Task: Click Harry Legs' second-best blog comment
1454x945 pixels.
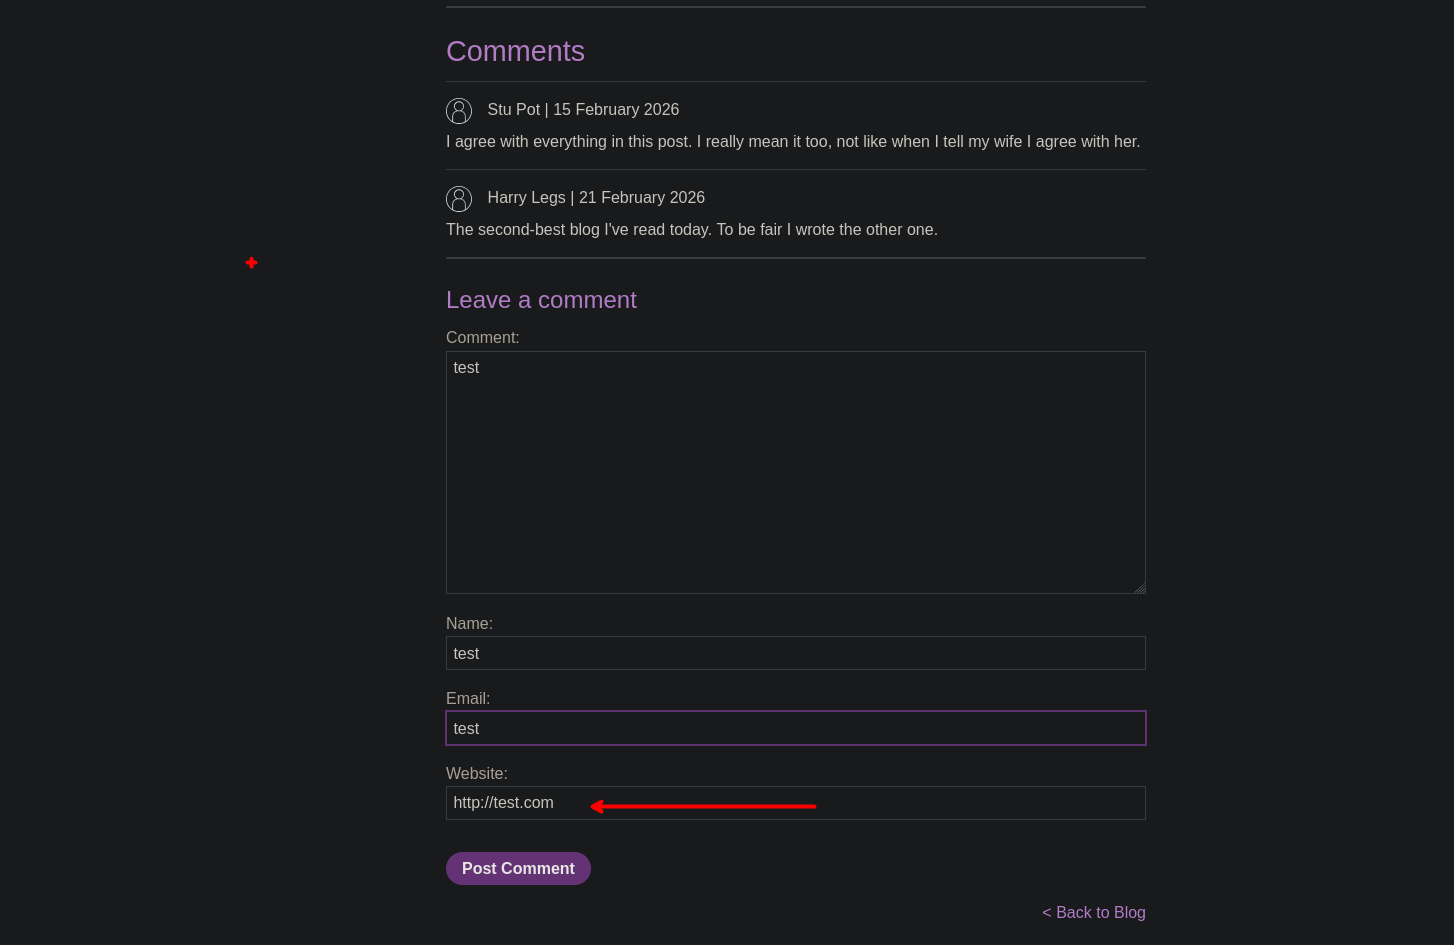Action: click(692, 230)
